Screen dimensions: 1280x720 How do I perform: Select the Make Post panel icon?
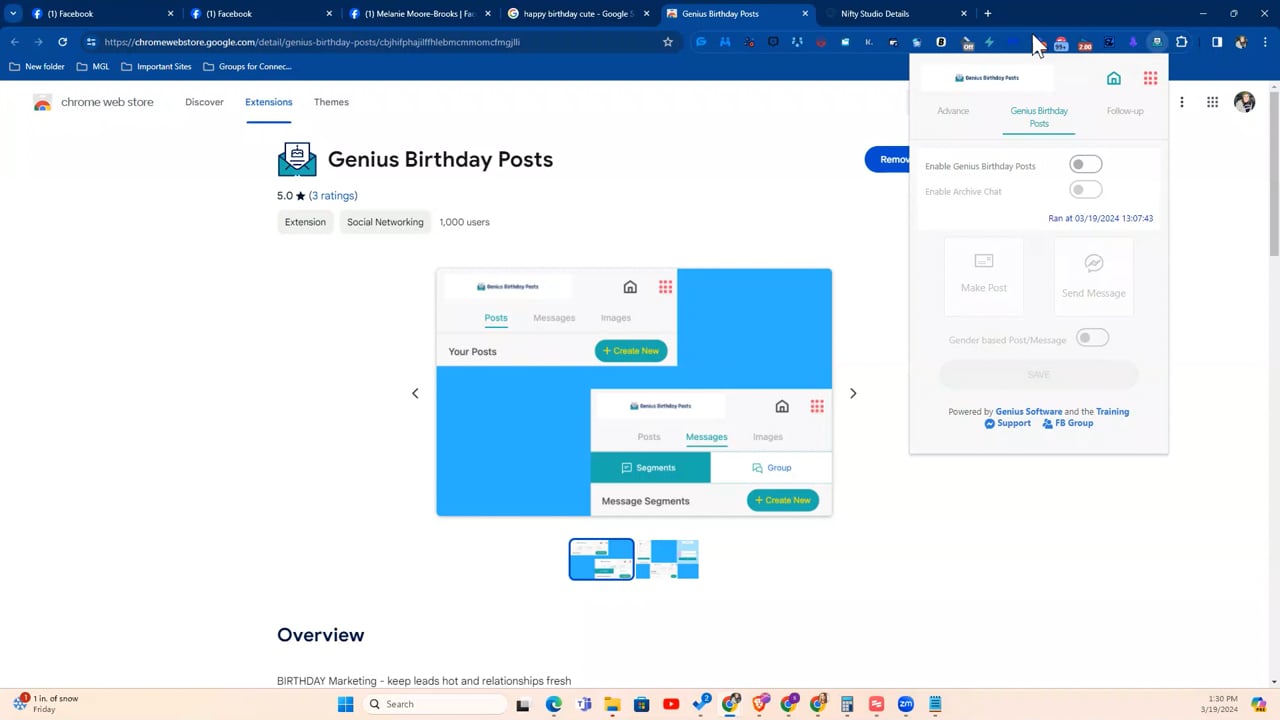(983, 262)
